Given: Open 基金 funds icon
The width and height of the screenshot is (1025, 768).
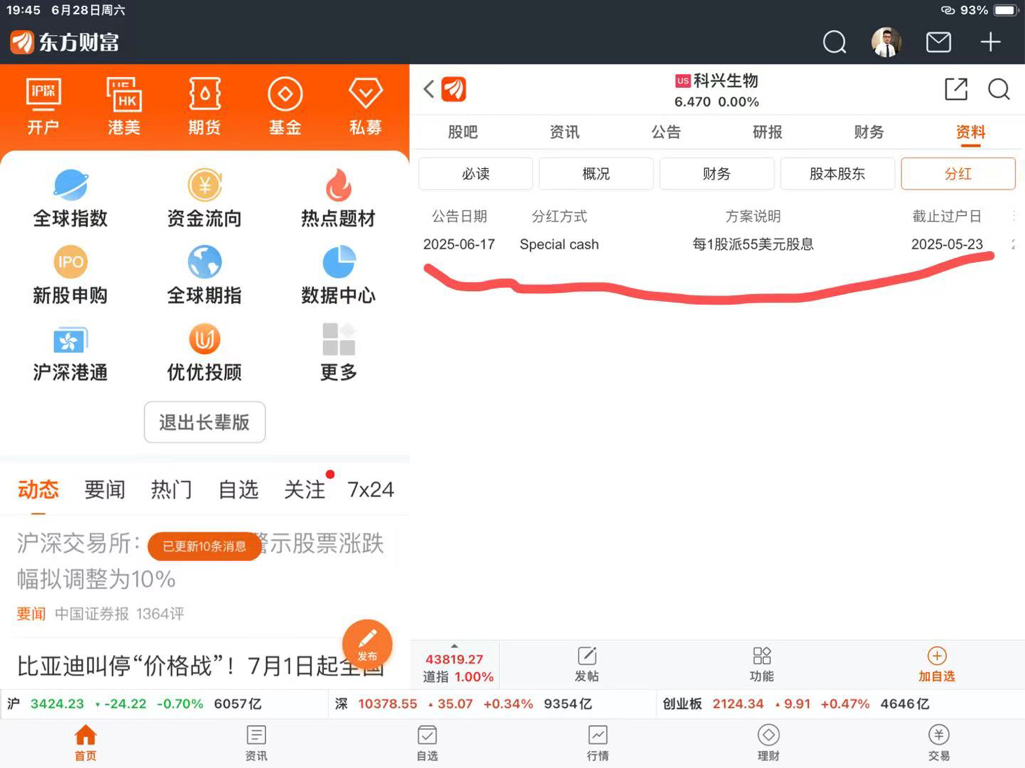Looking at the screenshot, I should point(285,106).
